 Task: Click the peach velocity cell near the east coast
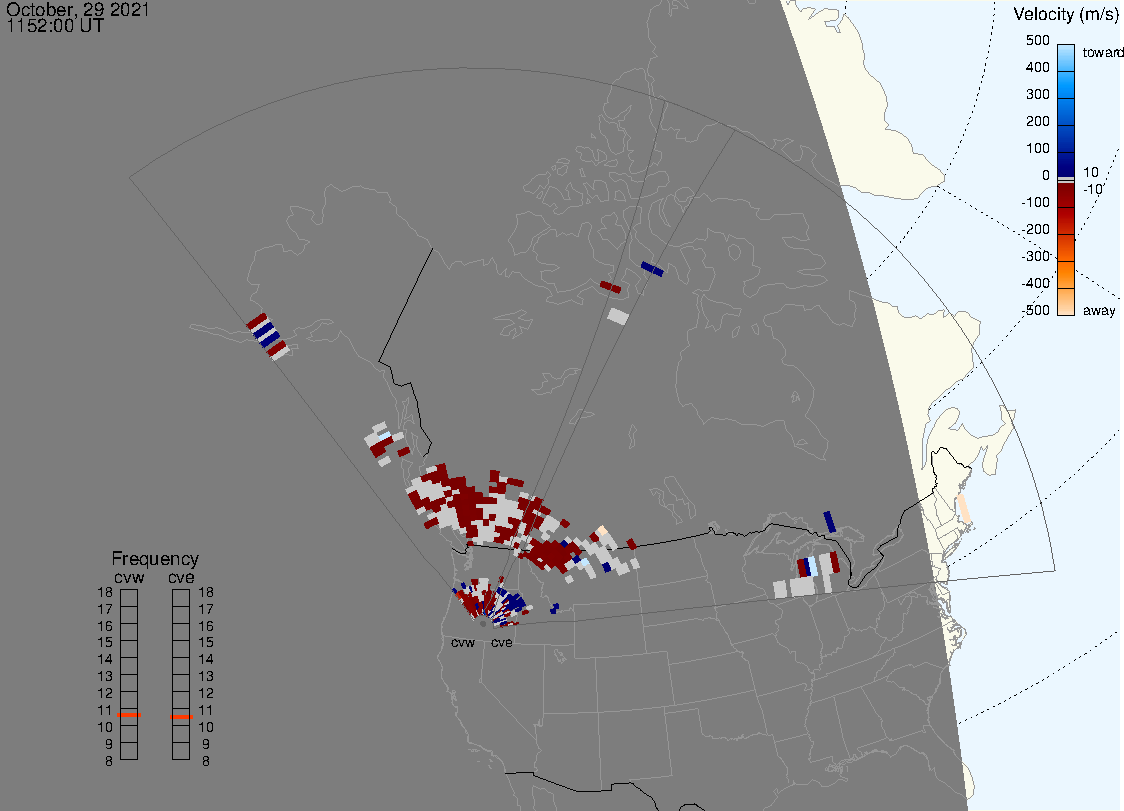(x=964, y=509)
